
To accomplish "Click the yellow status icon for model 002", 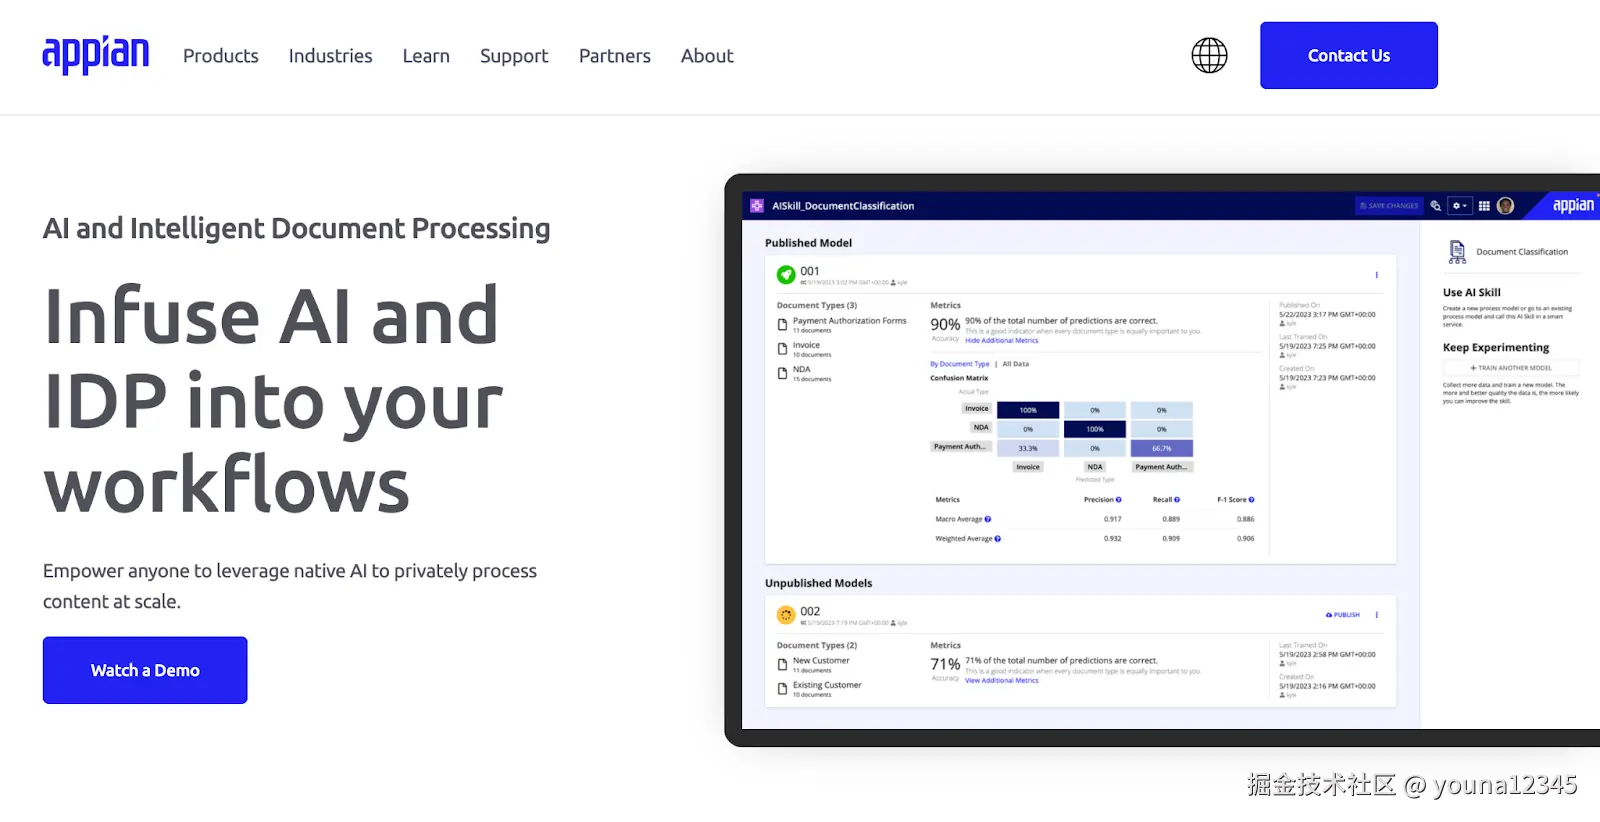I will pos(786,614).
